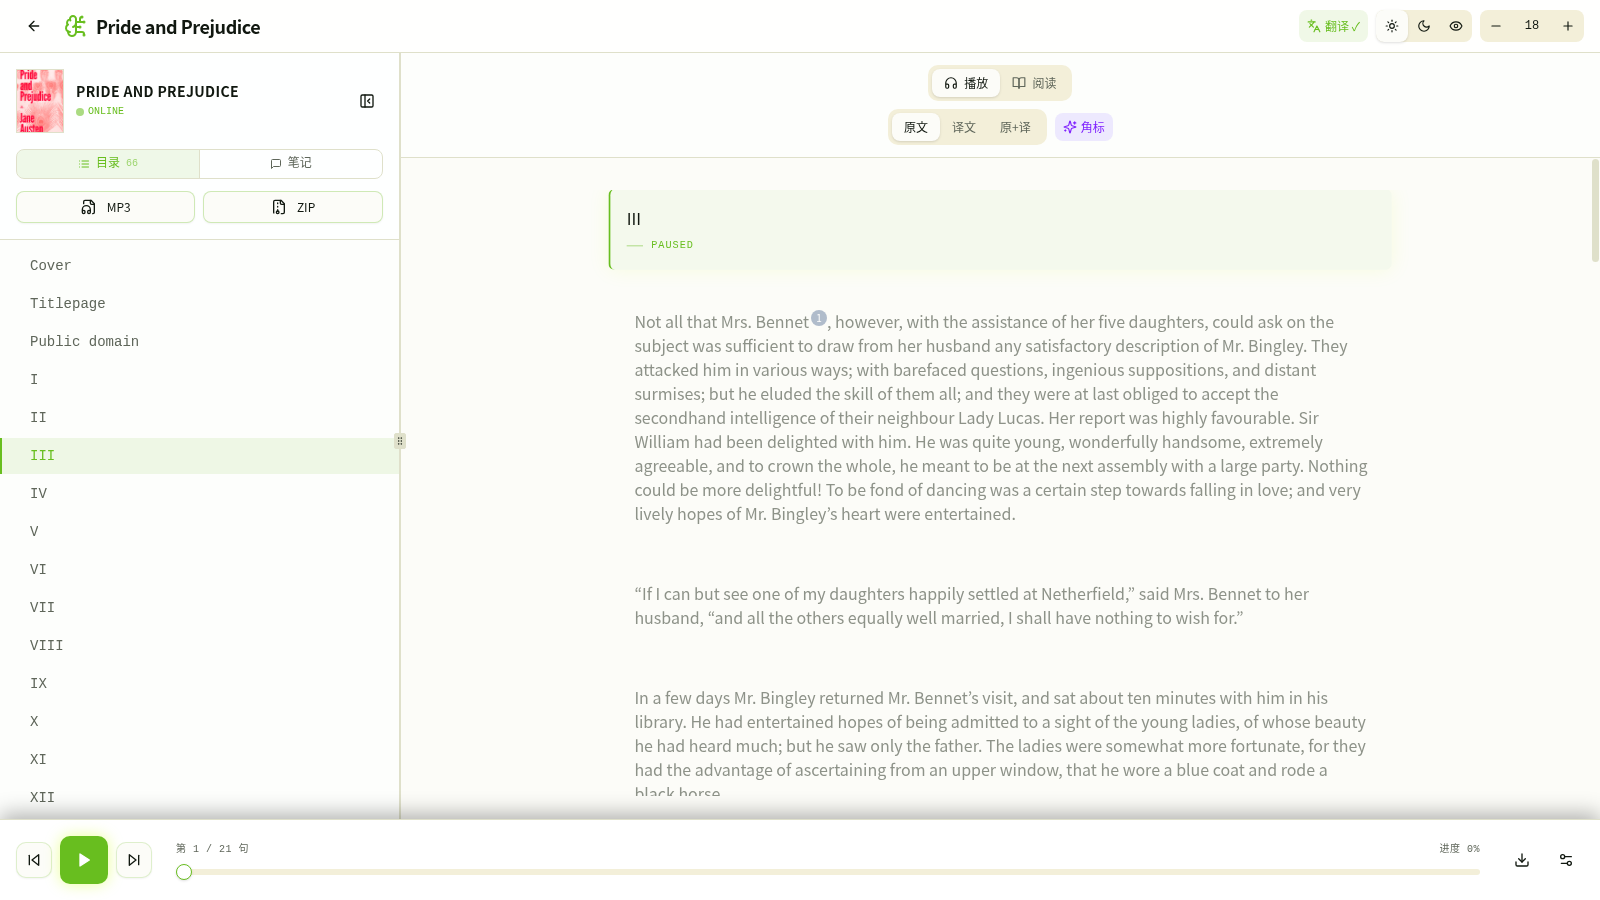Image resolution: width=1600 pixels, height=900 pixels.
Task: Go to chapter VII
Action: click(x=200, y=607)
